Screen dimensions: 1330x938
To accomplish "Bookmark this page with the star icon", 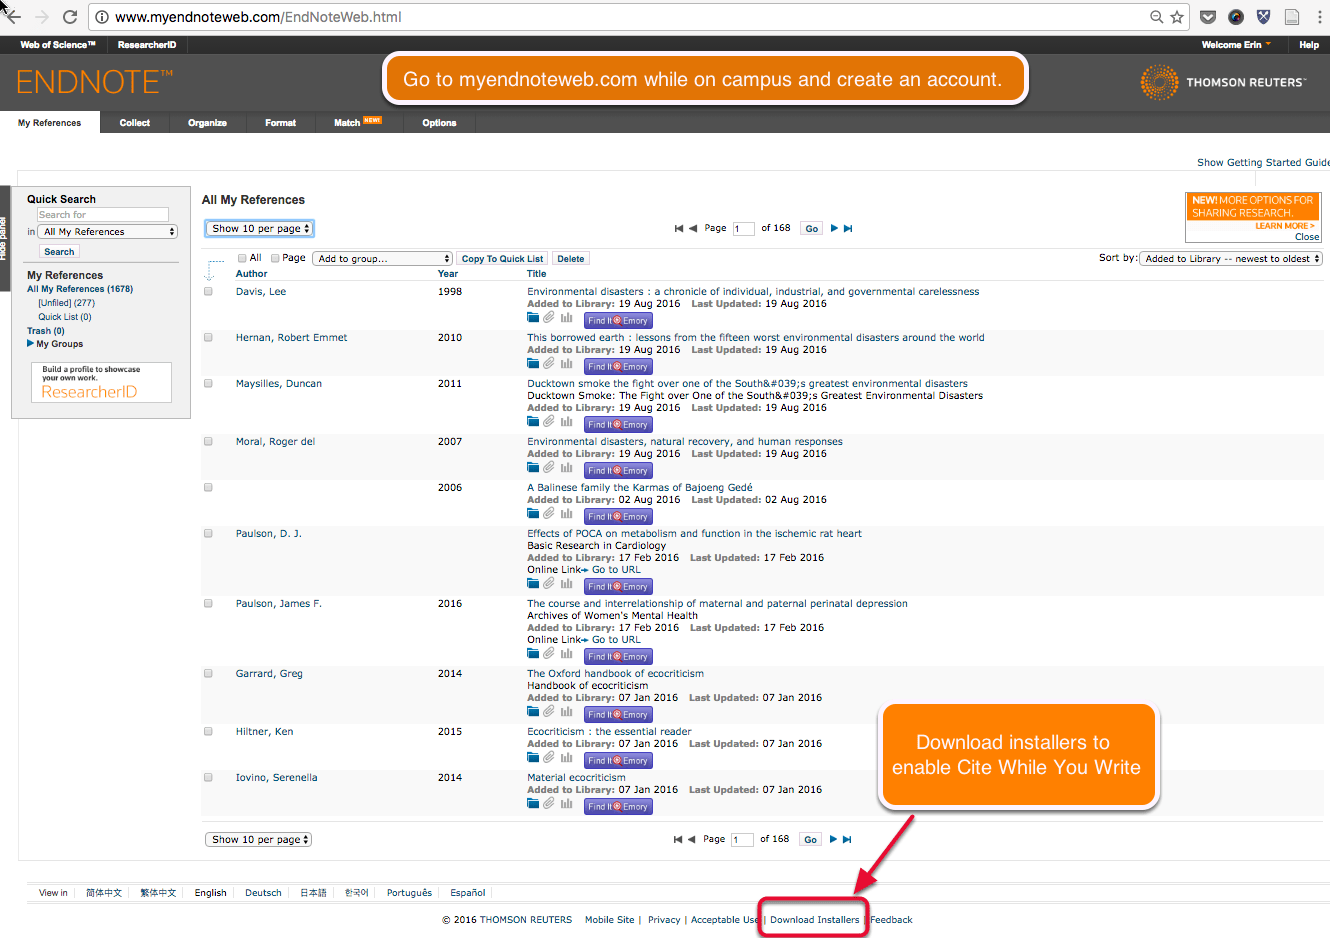I will click(x=1177, y=17).
